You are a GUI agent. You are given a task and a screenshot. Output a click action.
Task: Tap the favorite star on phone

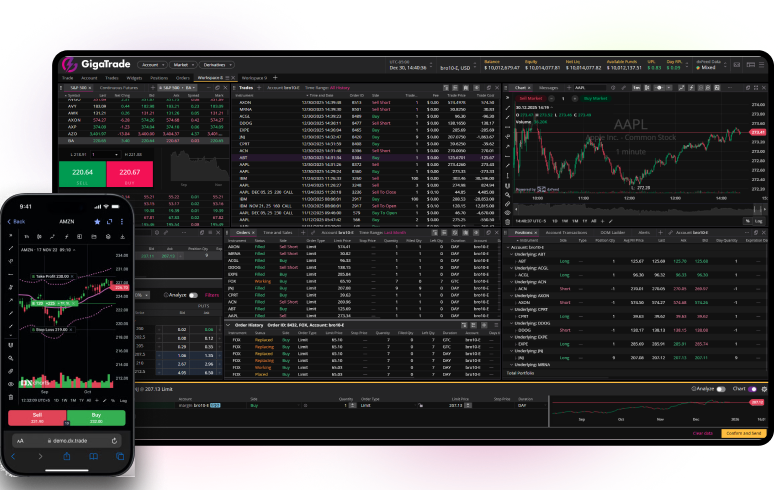tap(97, 222)
